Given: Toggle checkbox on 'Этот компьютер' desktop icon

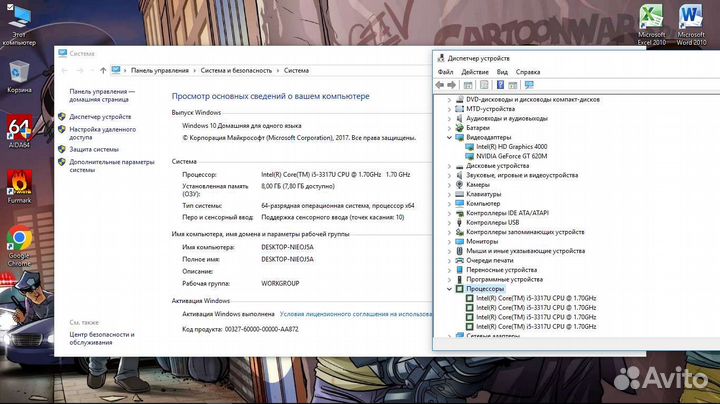Looking at the screenshot, I should click(x=10, y=6).
